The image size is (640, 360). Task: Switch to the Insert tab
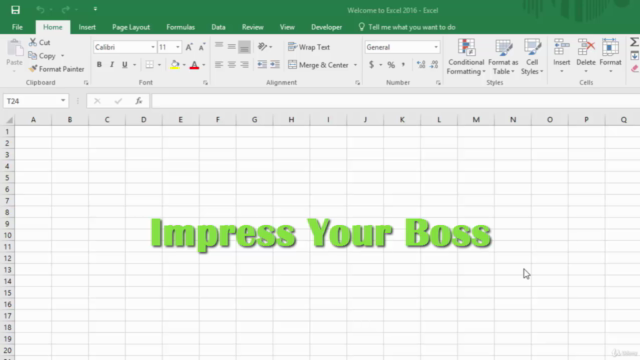[87, 27]
